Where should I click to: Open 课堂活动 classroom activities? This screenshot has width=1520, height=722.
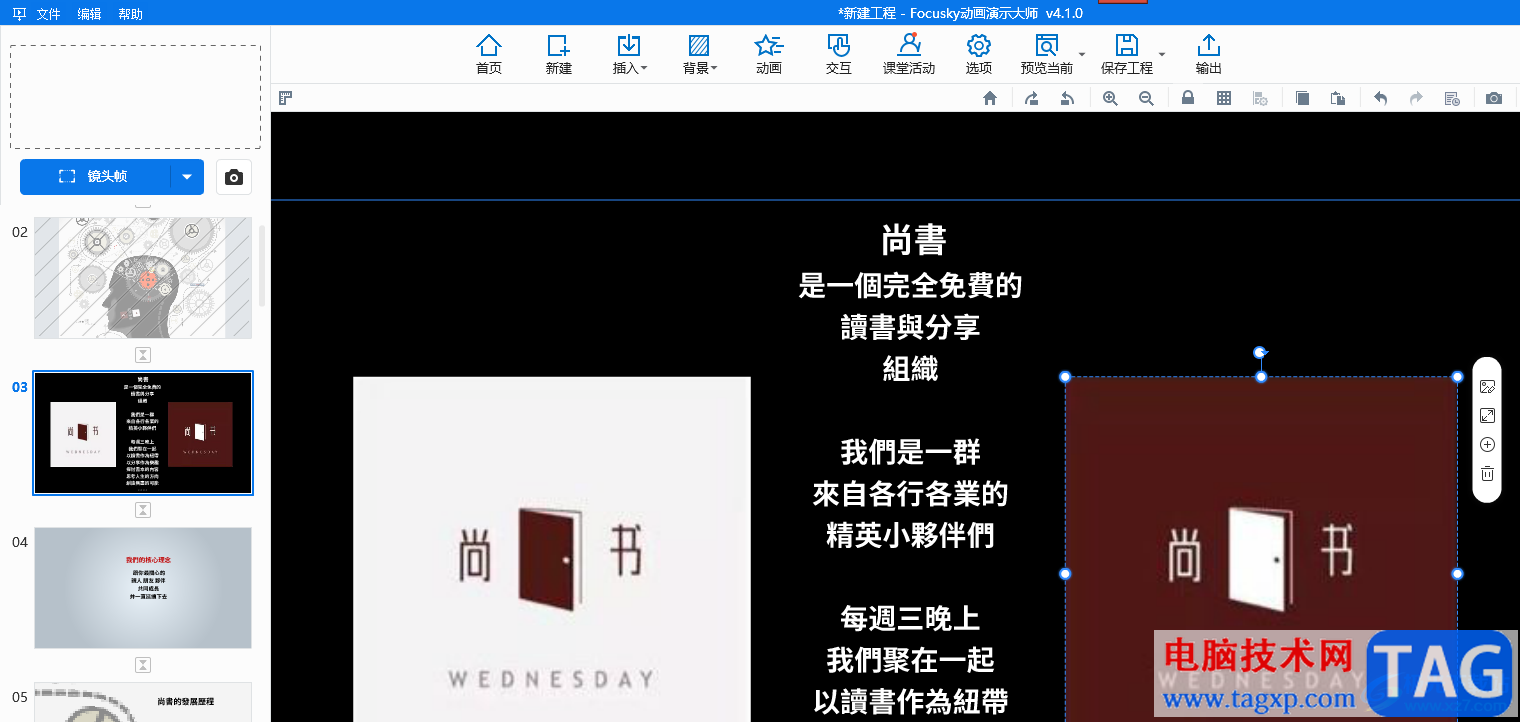pos(908,54)
